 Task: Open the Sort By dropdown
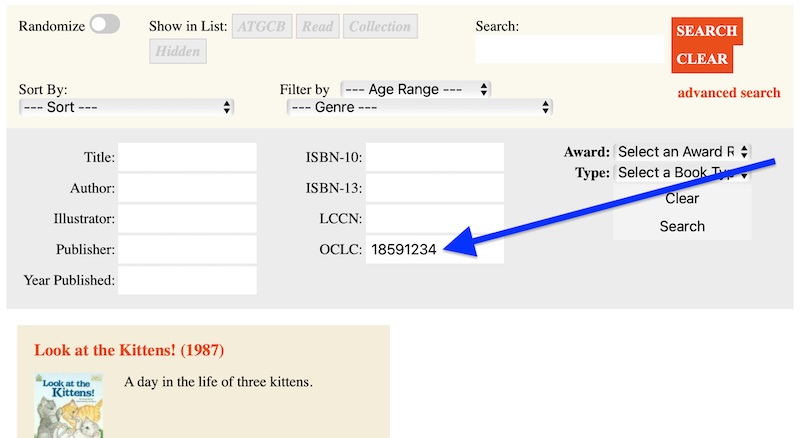pyautogui.click(x=127, y=107)
